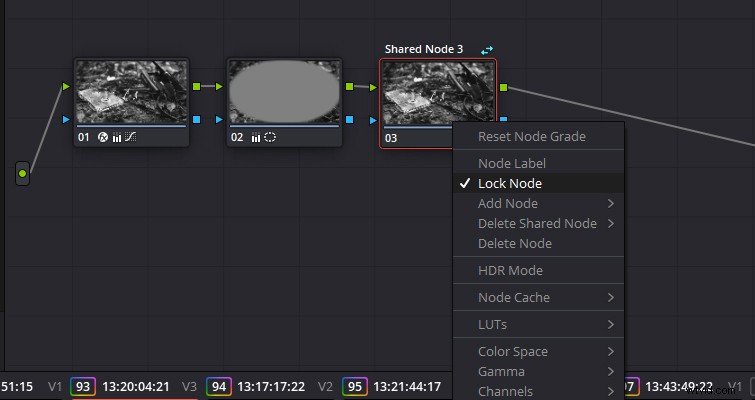Click the Shared Node 3 label
The width and height of the screenshot is (755, 400).
pyautogui.click(x=424, y=49)
